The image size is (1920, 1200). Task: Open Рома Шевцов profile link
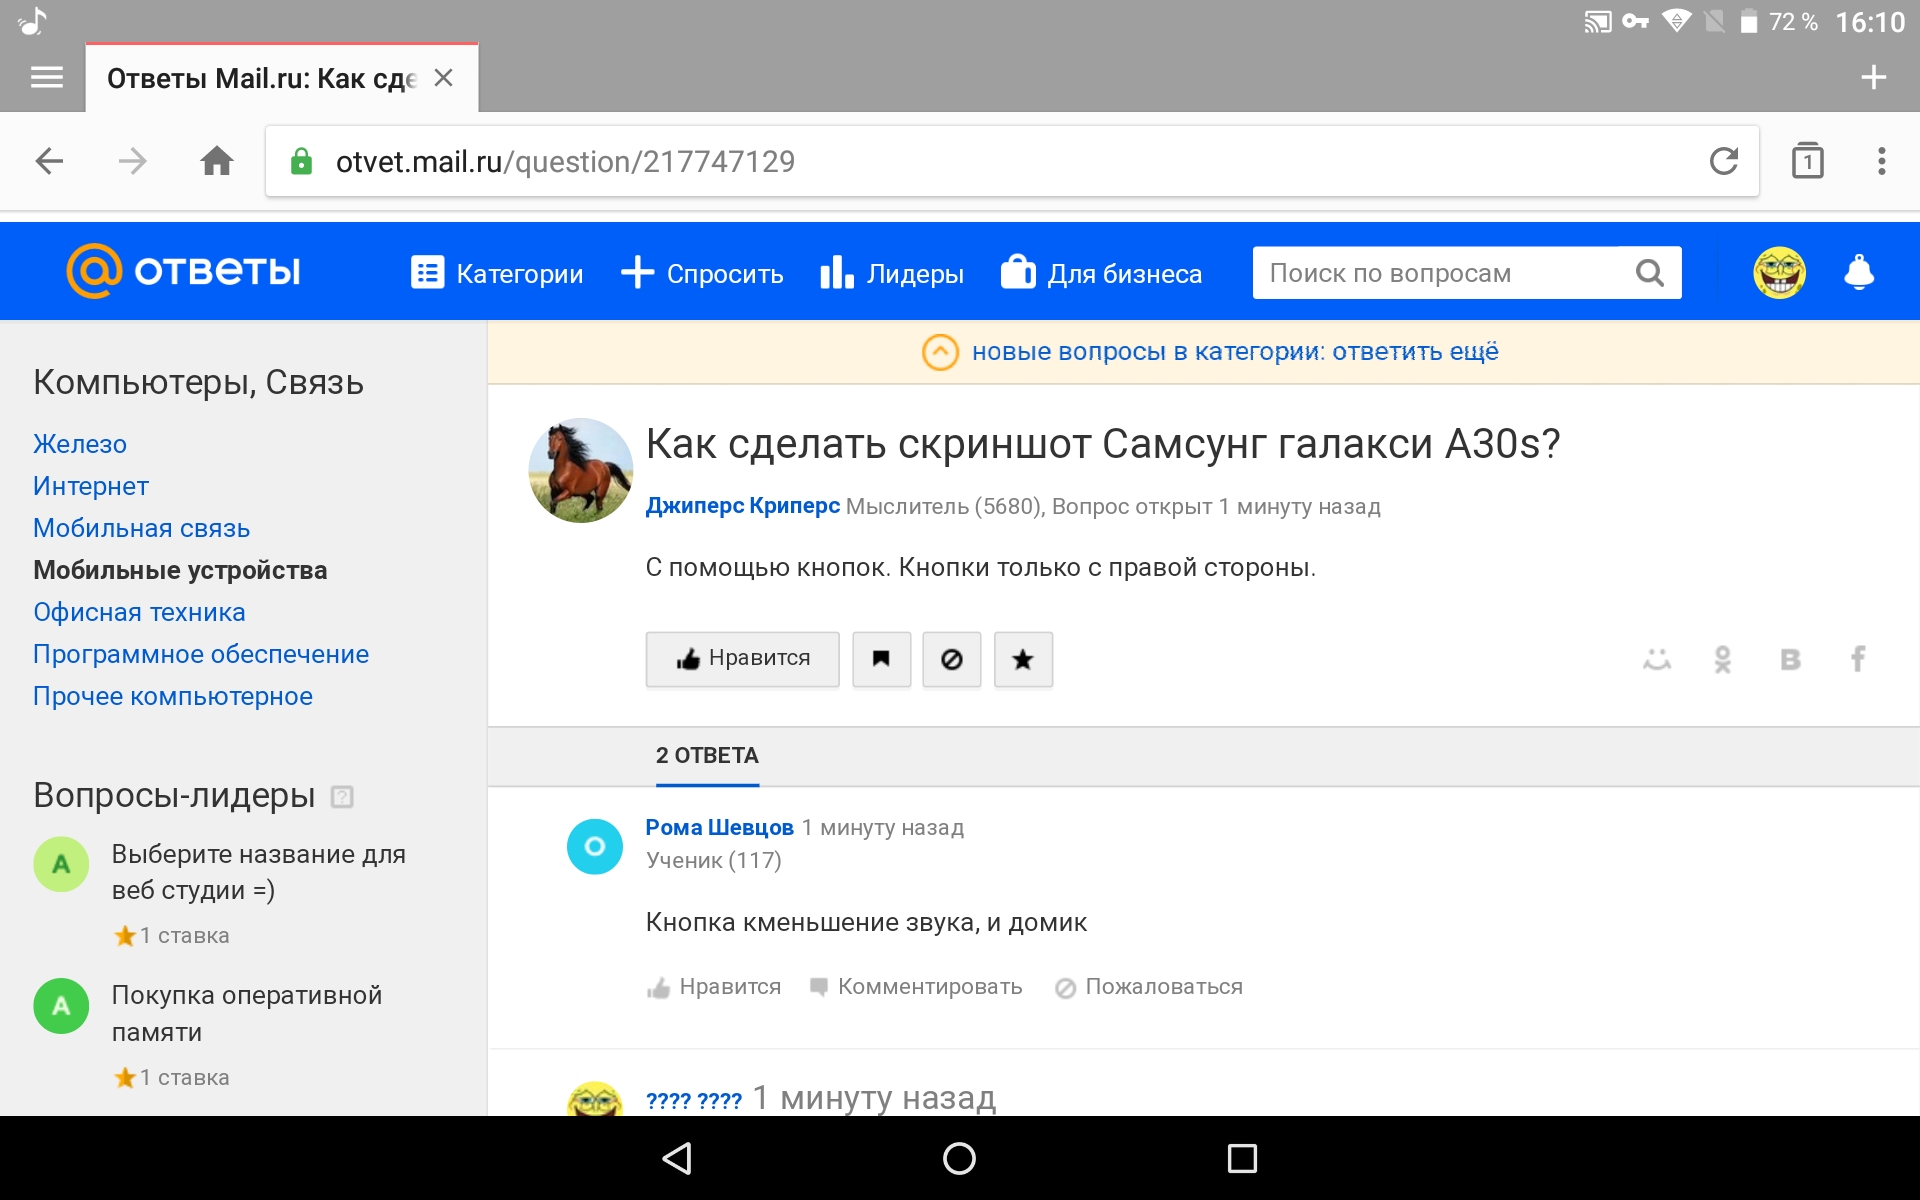[x=719, y=828]
